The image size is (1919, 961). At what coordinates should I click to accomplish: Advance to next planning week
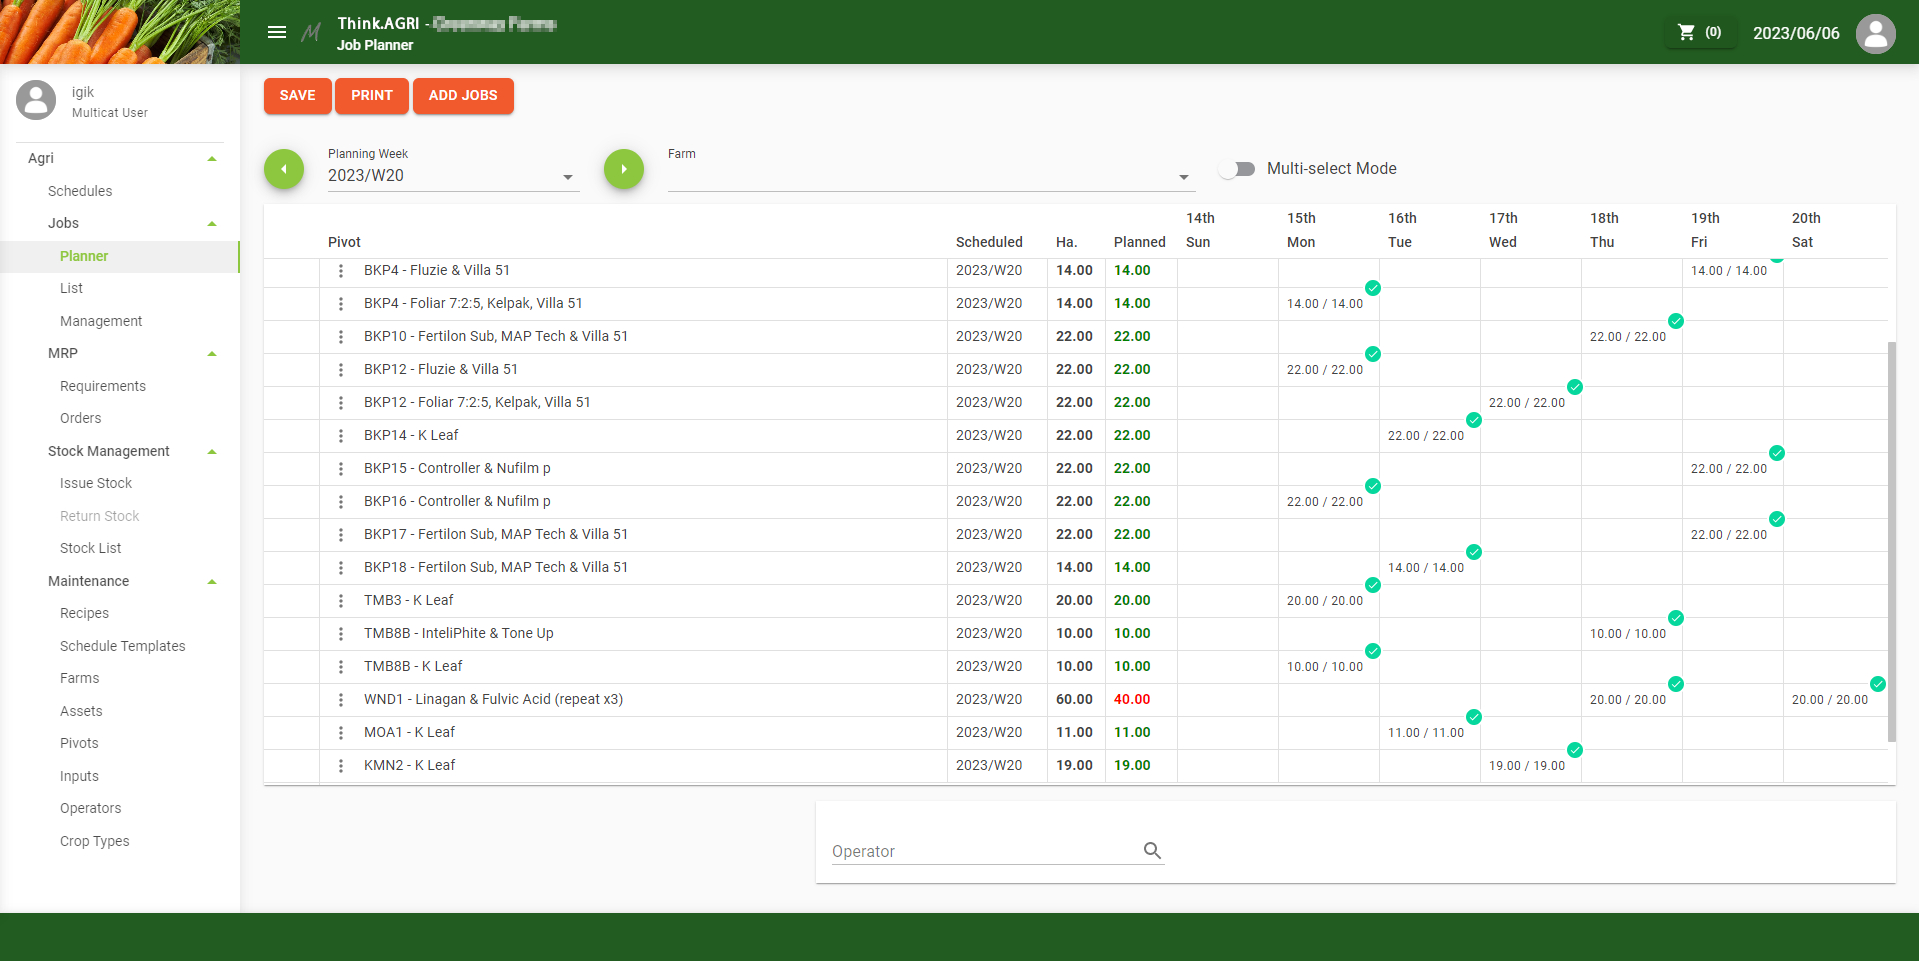click(624, 169)
